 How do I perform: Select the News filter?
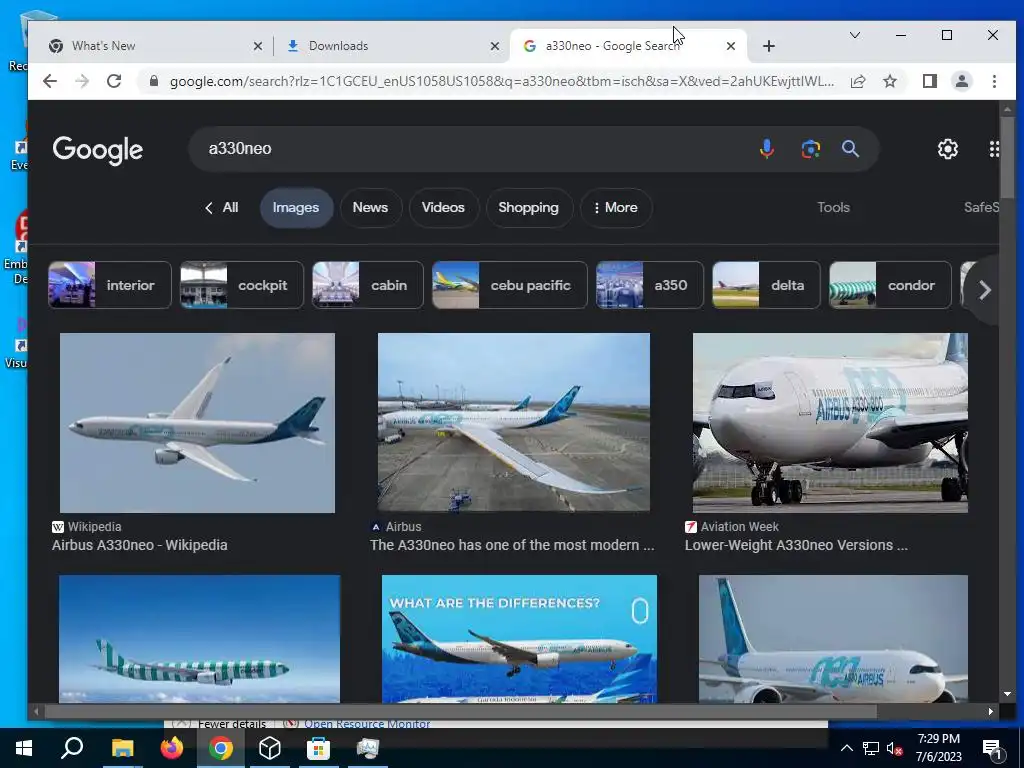tap(370, 208)
